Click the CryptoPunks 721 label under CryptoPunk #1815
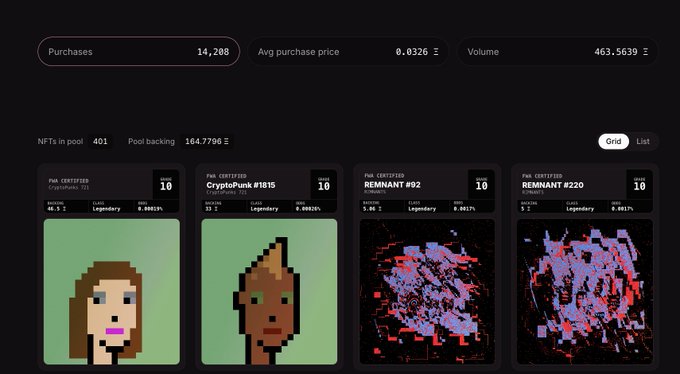The width and height of the screenshot is (680, 374). coord(226,192)
